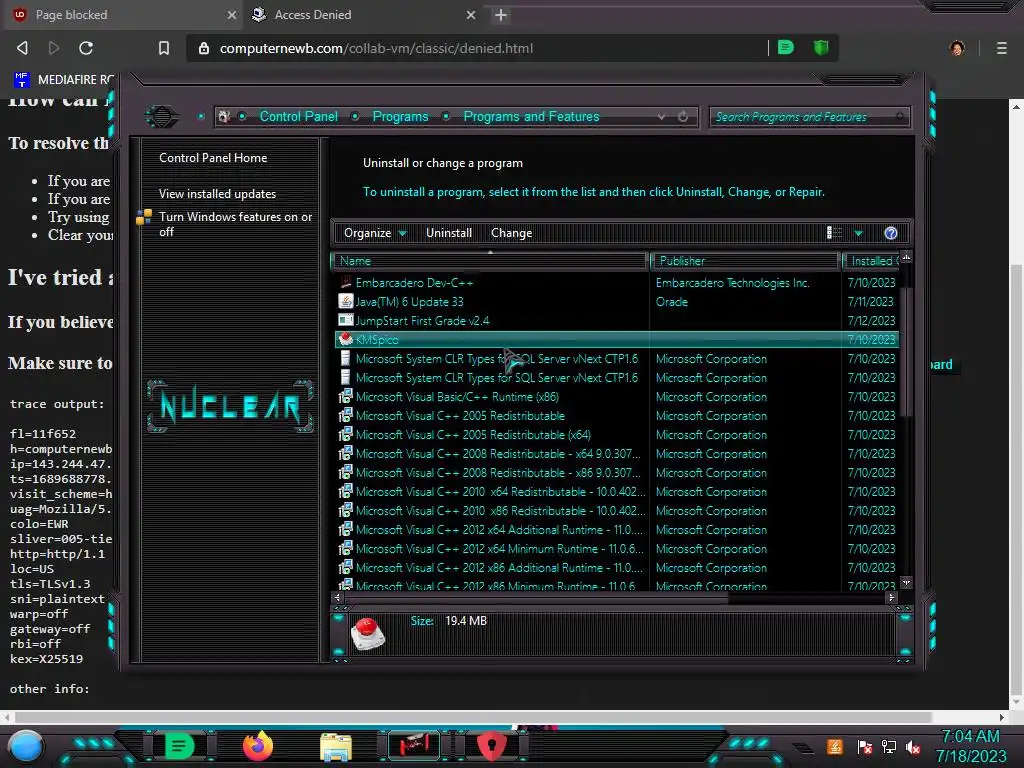
Task: Click the back orb in Programs and Features window
Action: tap(162, 117)
